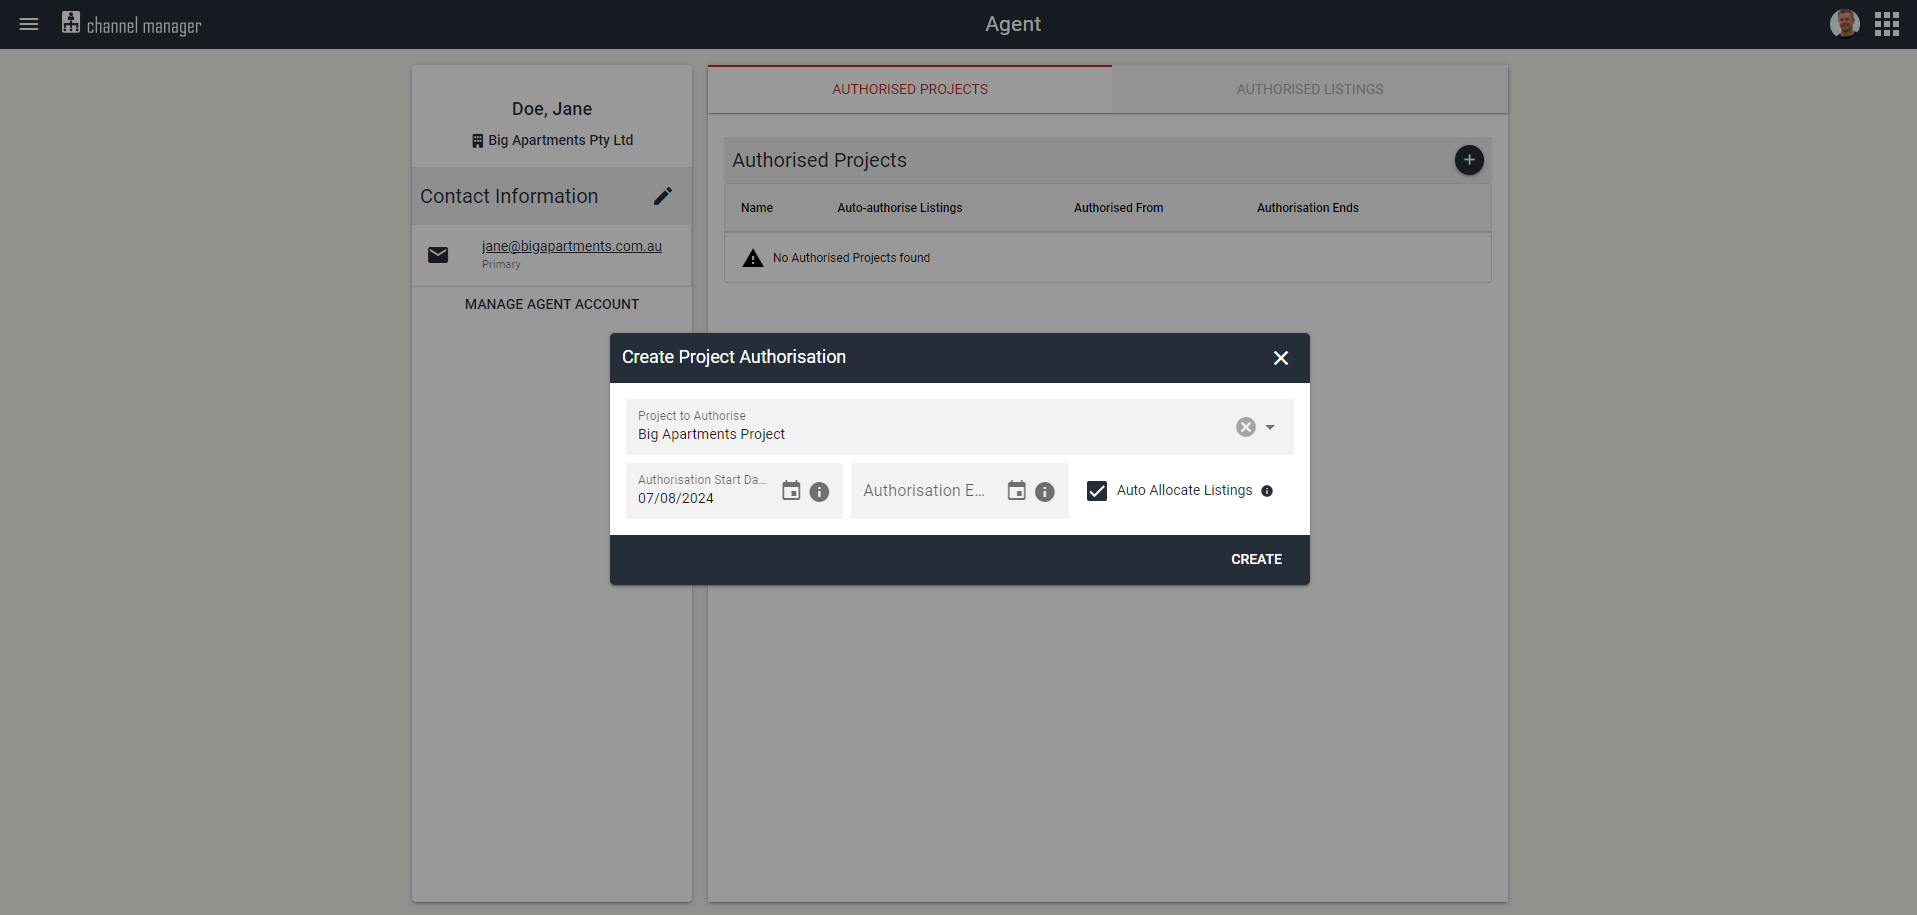
Task: Click the email envelope icon
Action: coord(438,255)
